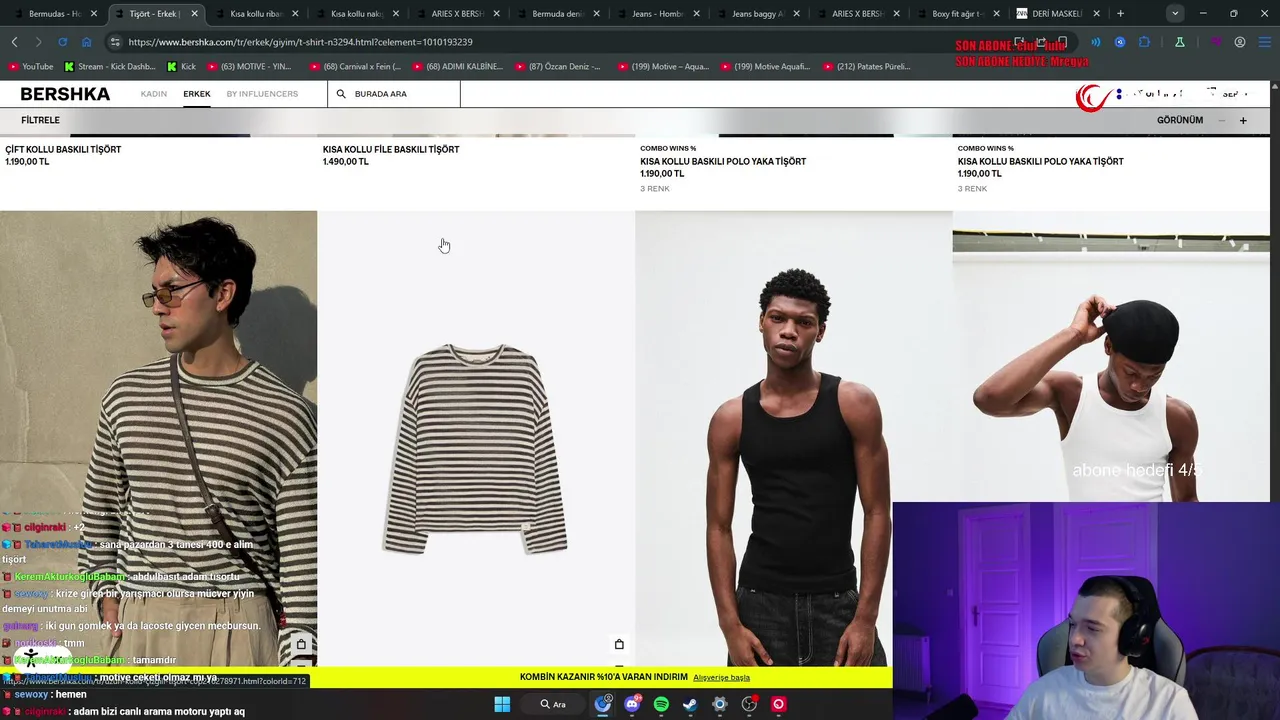Switch to the Jeans - Hombre tab
Viewport: 1280px width, 720px height.
coord(658,14)
